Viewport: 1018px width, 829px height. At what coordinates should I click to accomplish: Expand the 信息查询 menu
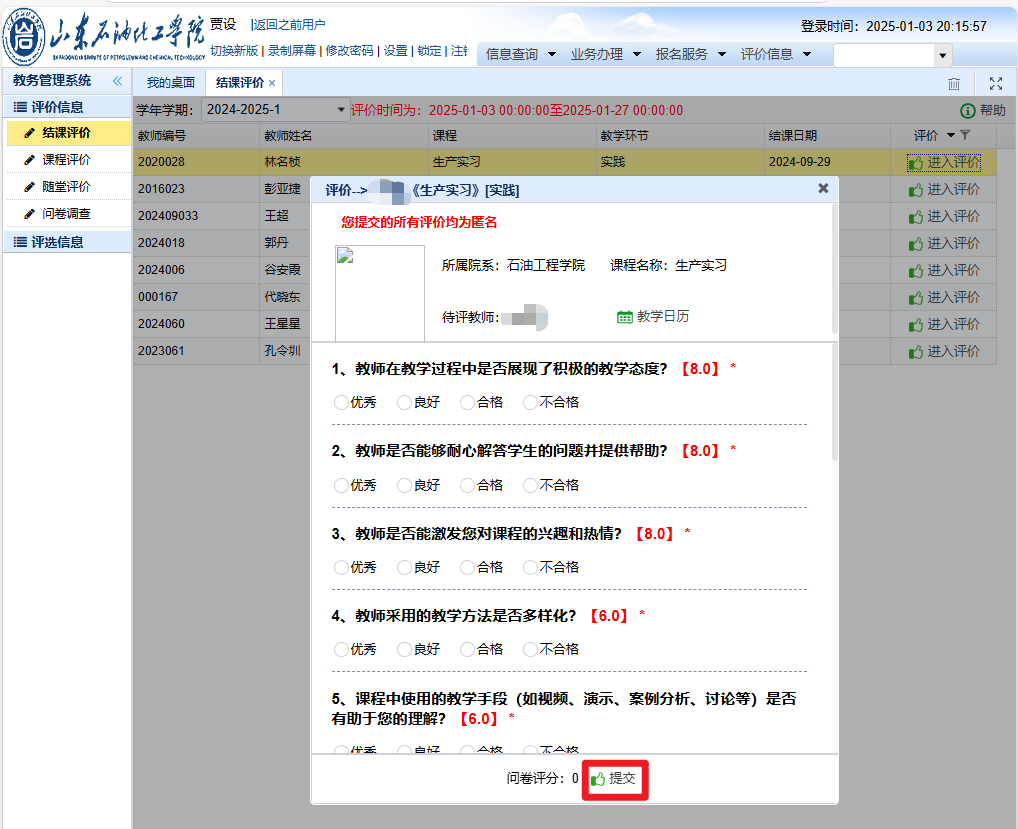[552, 54]
